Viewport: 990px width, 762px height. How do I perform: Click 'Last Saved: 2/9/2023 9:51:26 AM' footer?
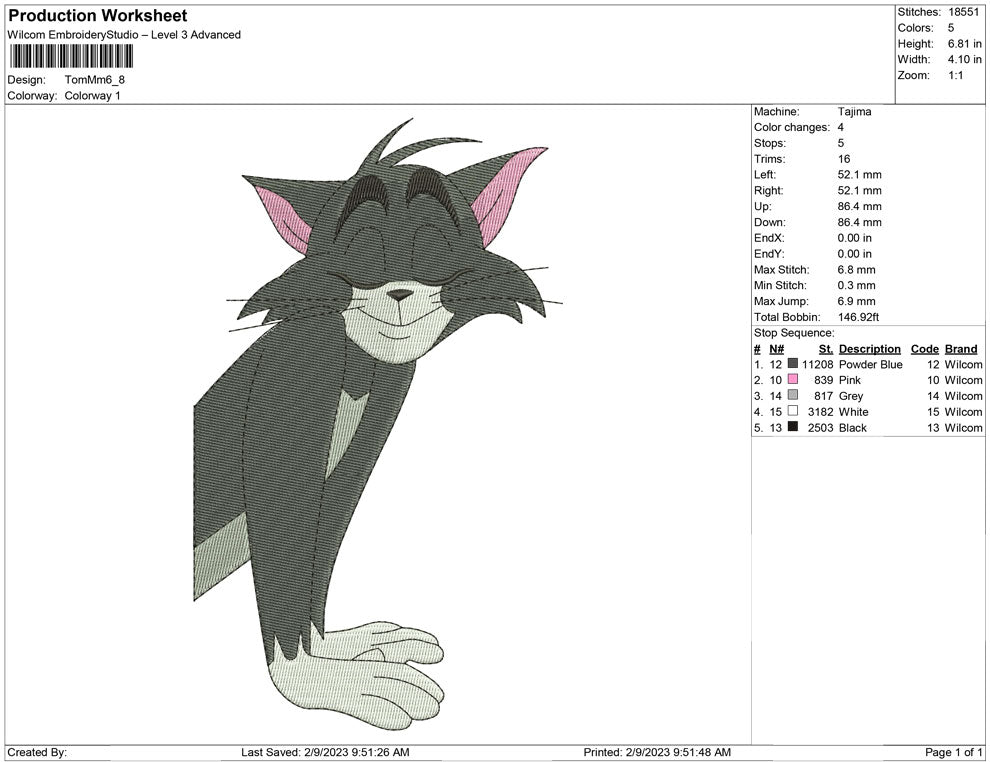click(325, 752)
